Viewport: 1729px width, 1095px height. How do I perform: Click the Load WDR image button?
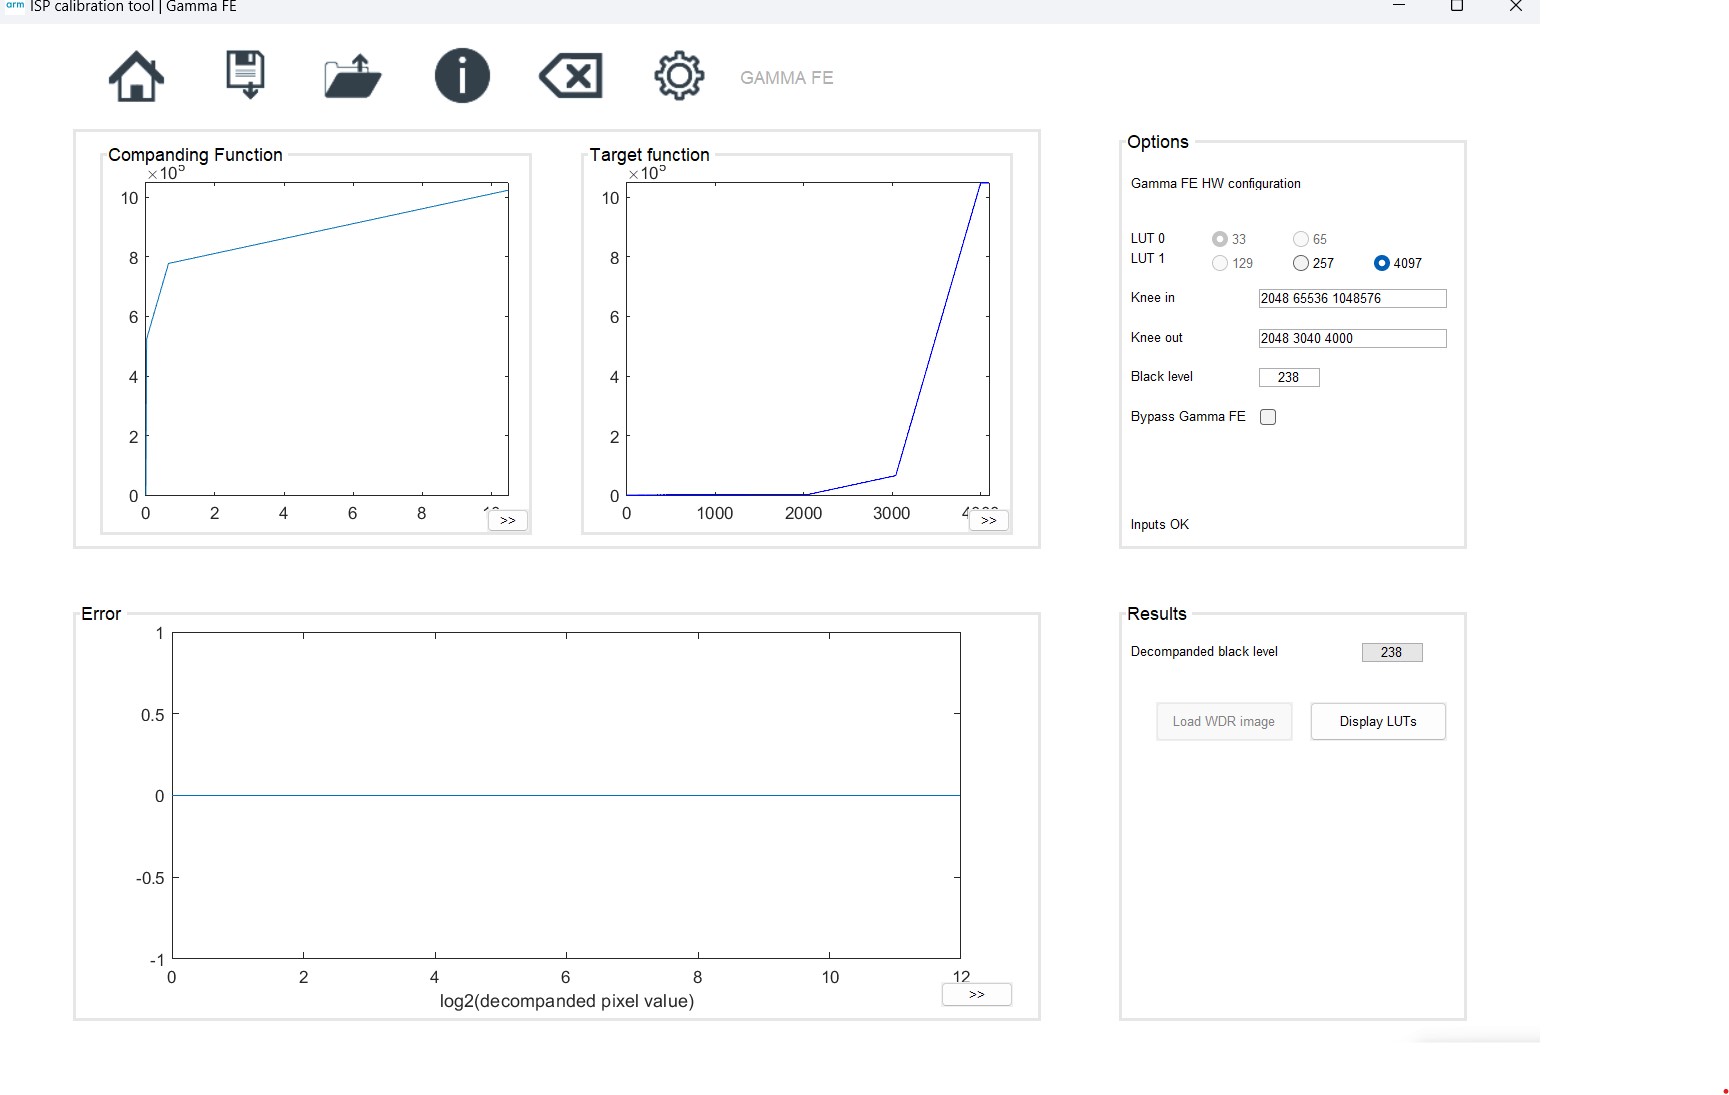(x=1224, y=721)
